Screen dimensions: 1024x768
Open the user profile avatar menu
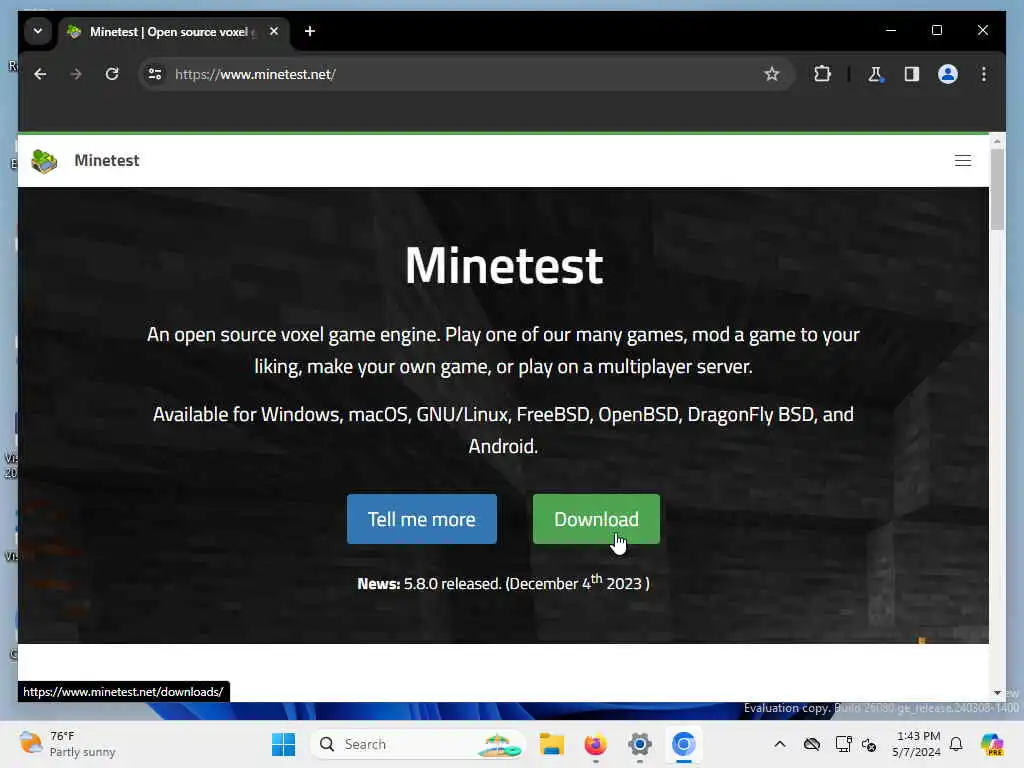coord(948,74)
